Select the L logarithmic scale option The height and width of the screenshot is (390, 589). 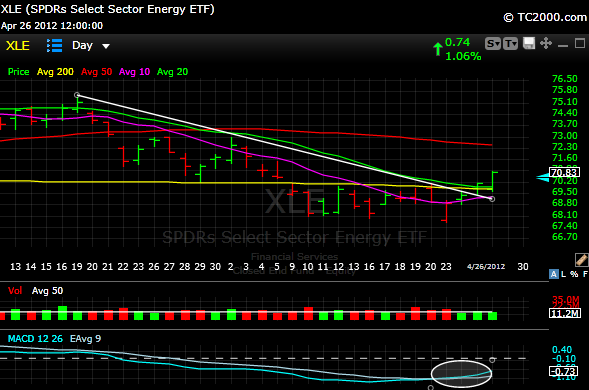pyautogui.click(x=563, y=274)
